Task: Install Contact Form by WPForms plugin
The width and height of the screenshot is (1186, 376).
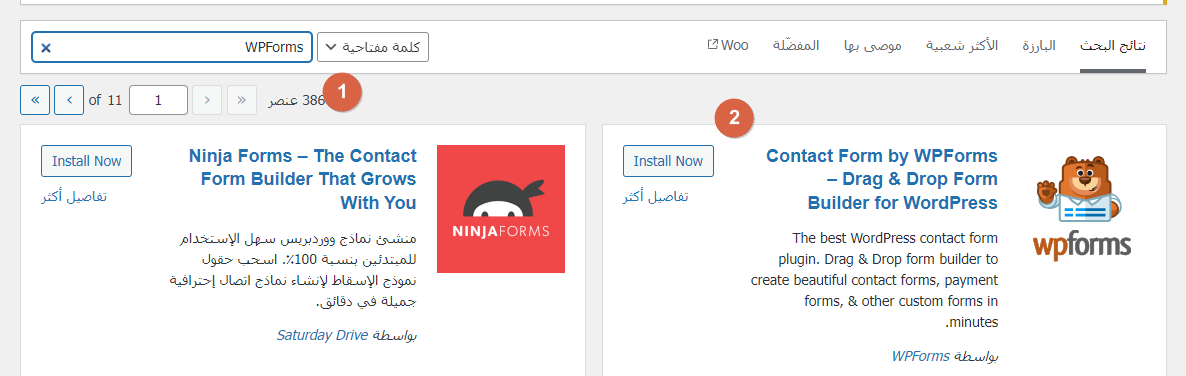Action: 668,161
